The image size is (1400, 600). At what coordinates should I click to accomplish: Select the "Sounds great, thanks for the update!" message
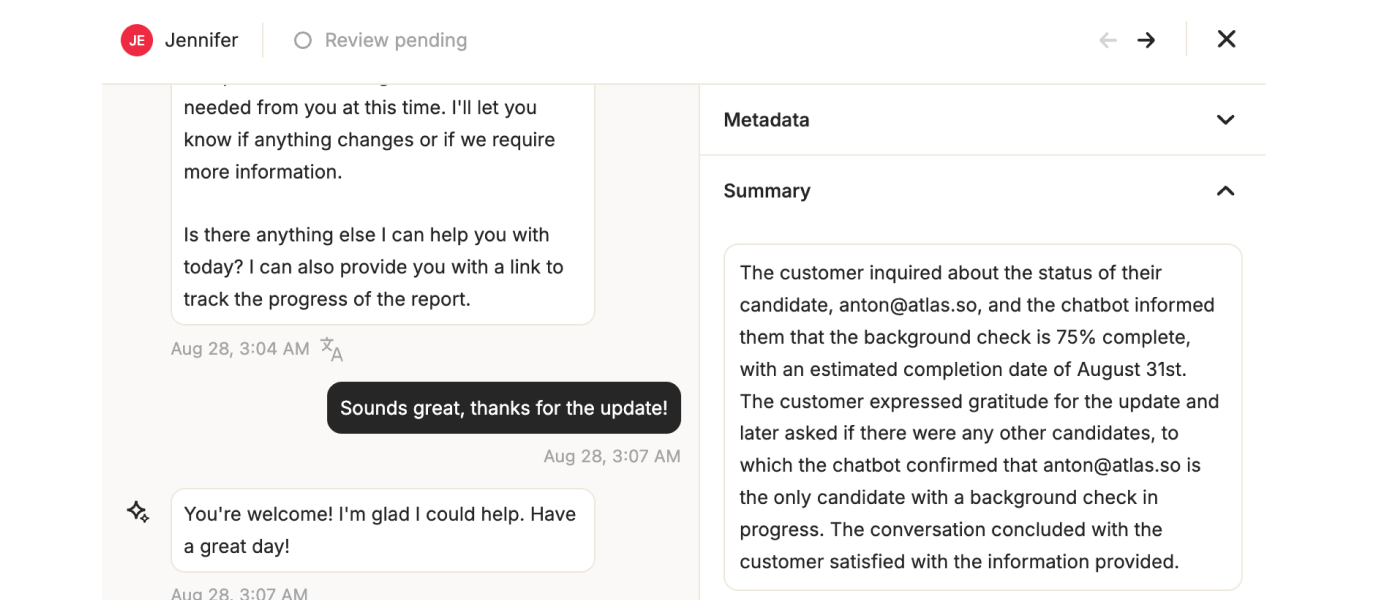pyautogui.click(x=504, y=408)
